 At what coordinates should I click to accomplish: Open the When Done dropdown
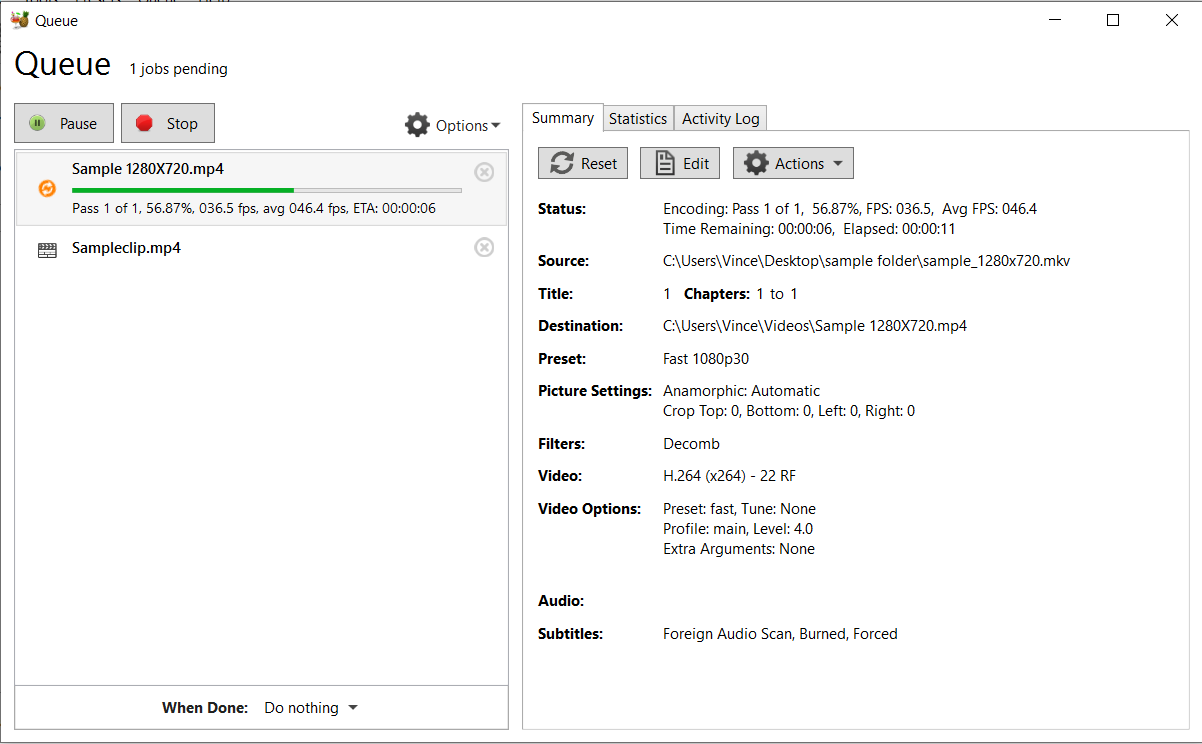[x=310, y=707]
